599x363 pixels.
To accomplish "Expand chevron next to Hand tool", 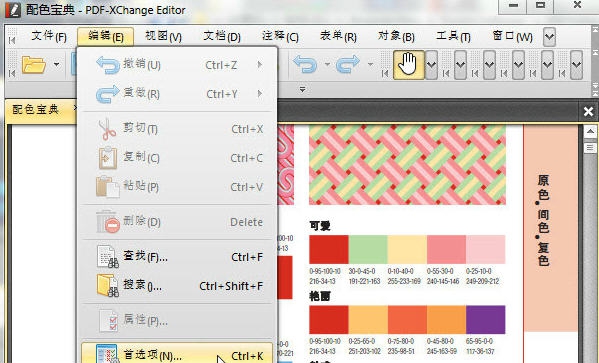I will [431, 65].
